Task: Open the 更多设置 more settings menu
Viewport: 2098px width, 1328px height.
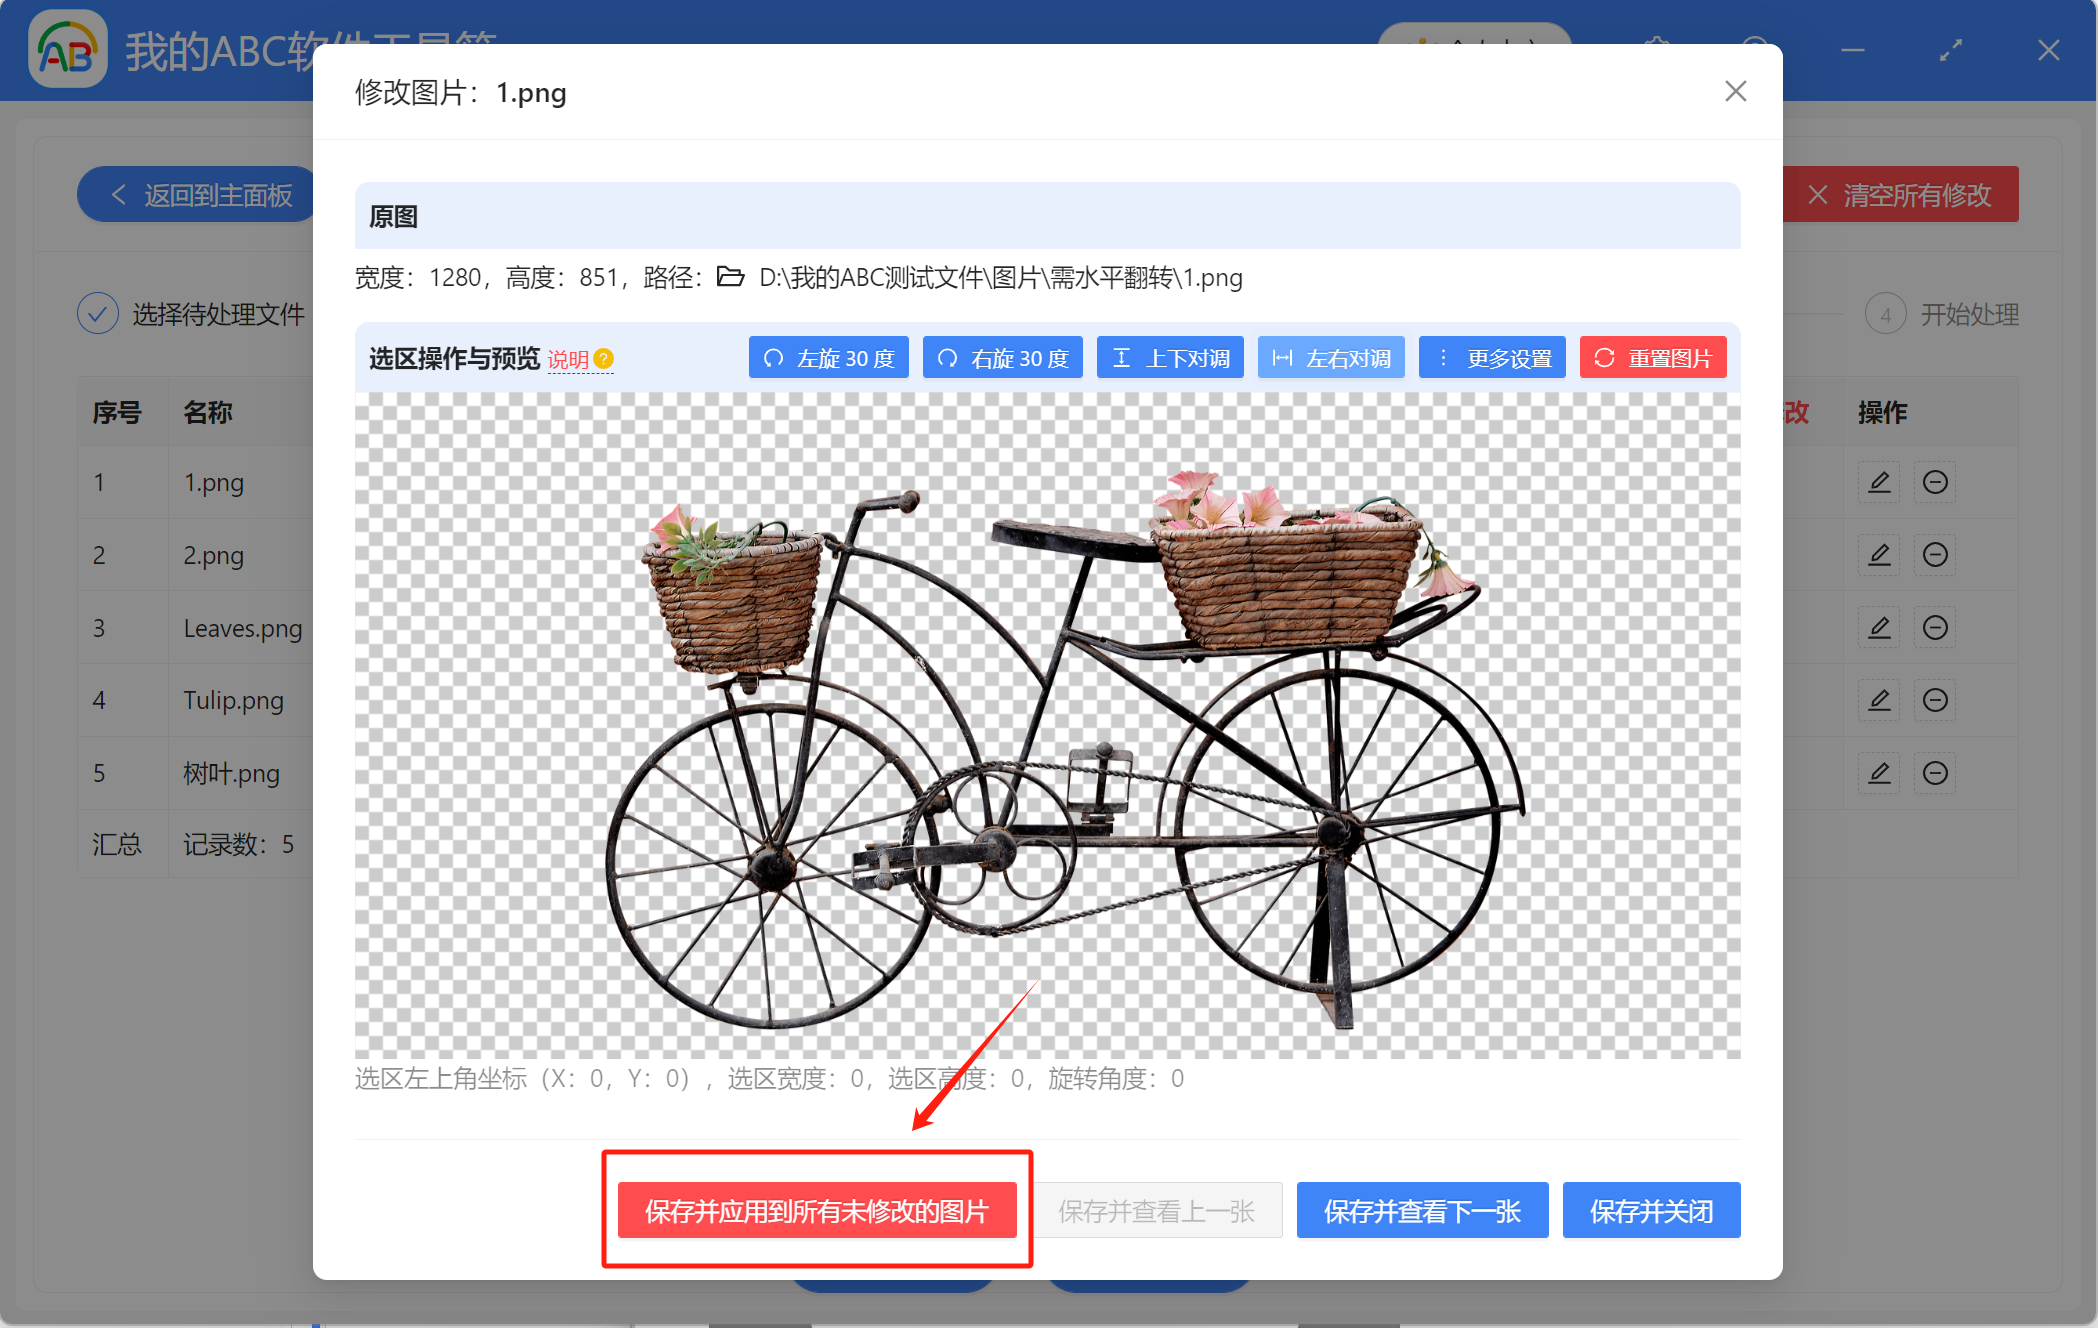Action: coord(1492,358)
